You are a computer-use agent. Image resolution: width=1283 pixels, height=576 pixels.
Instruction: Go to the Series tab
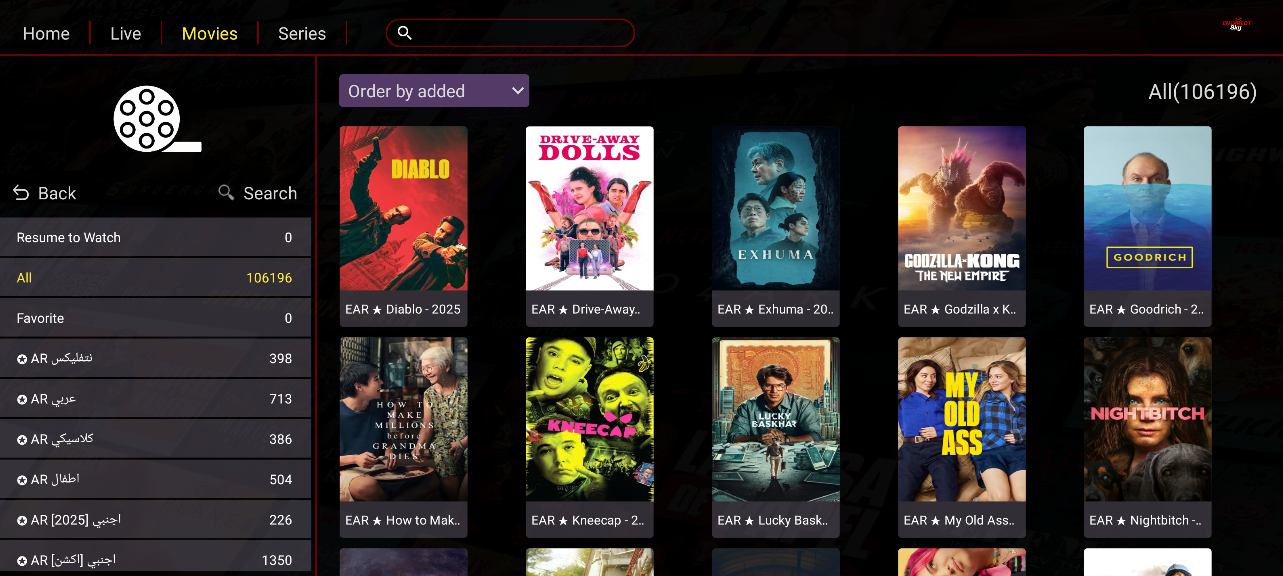(302, 34)
